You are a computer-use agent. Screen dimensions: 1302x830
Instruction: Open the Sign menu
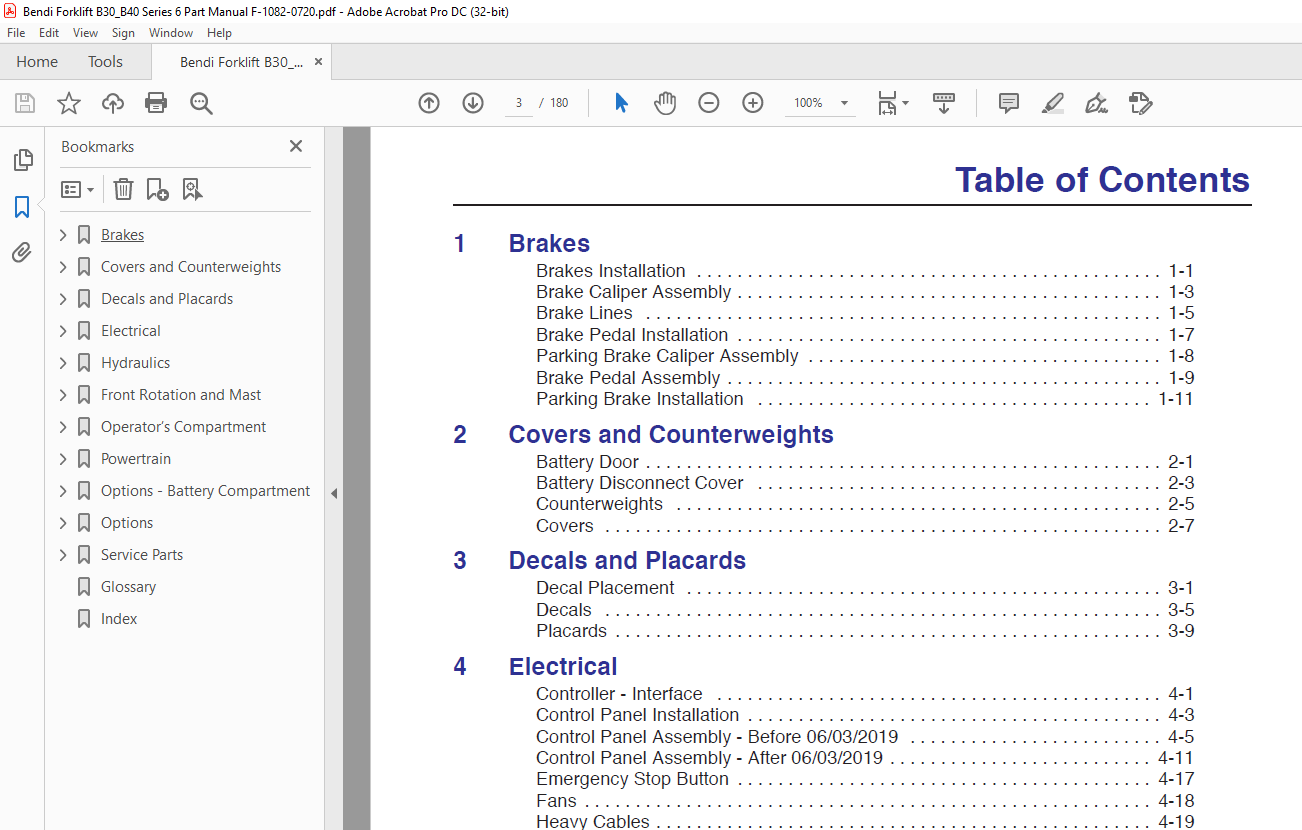click(123, 33)
